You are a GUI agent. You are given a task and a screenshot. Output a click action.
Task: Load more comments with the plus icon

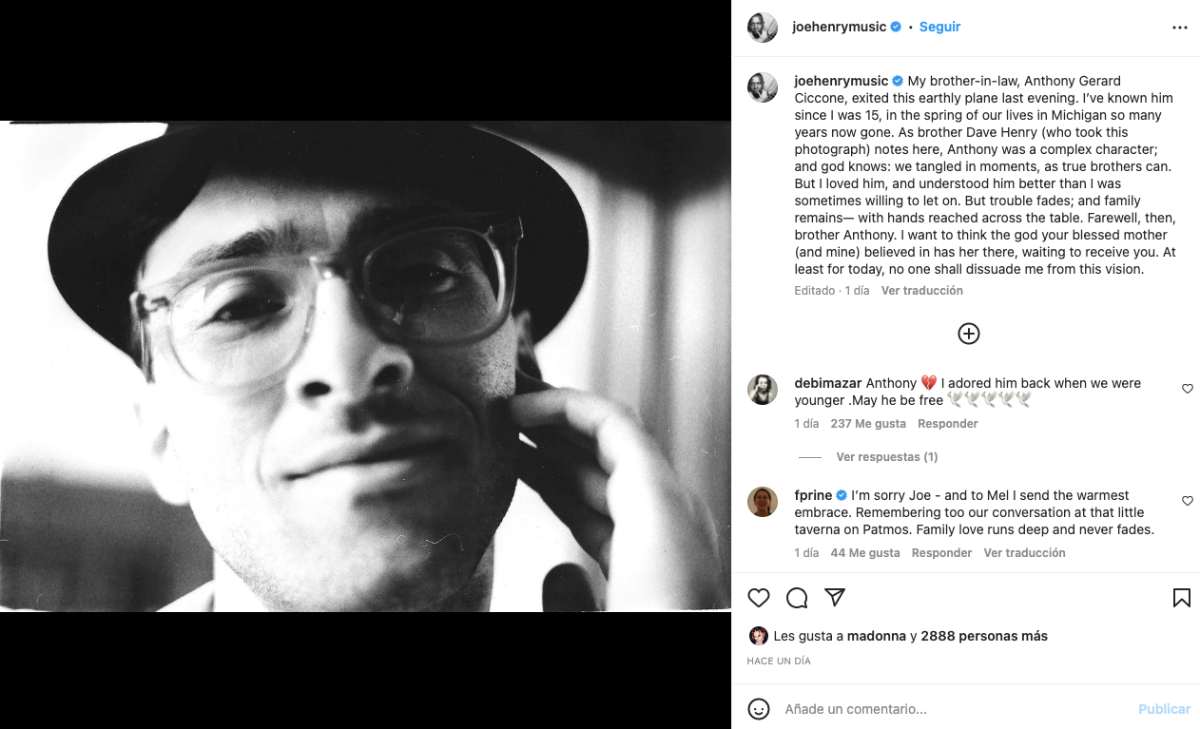[968, 334]
